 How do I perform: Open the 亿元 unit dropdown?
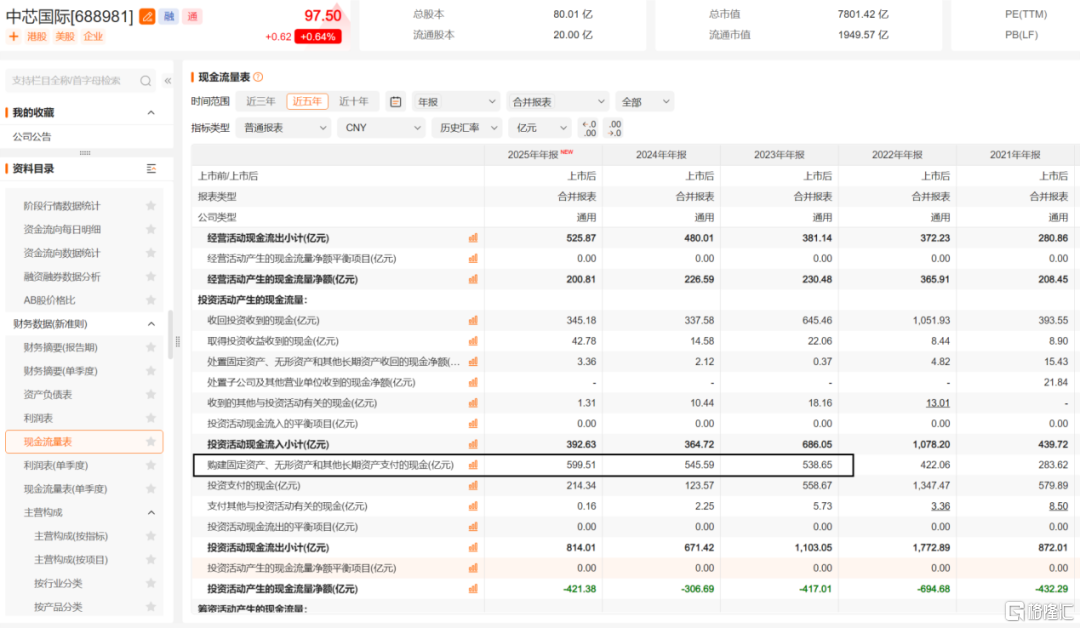click(x=540, y=128)
